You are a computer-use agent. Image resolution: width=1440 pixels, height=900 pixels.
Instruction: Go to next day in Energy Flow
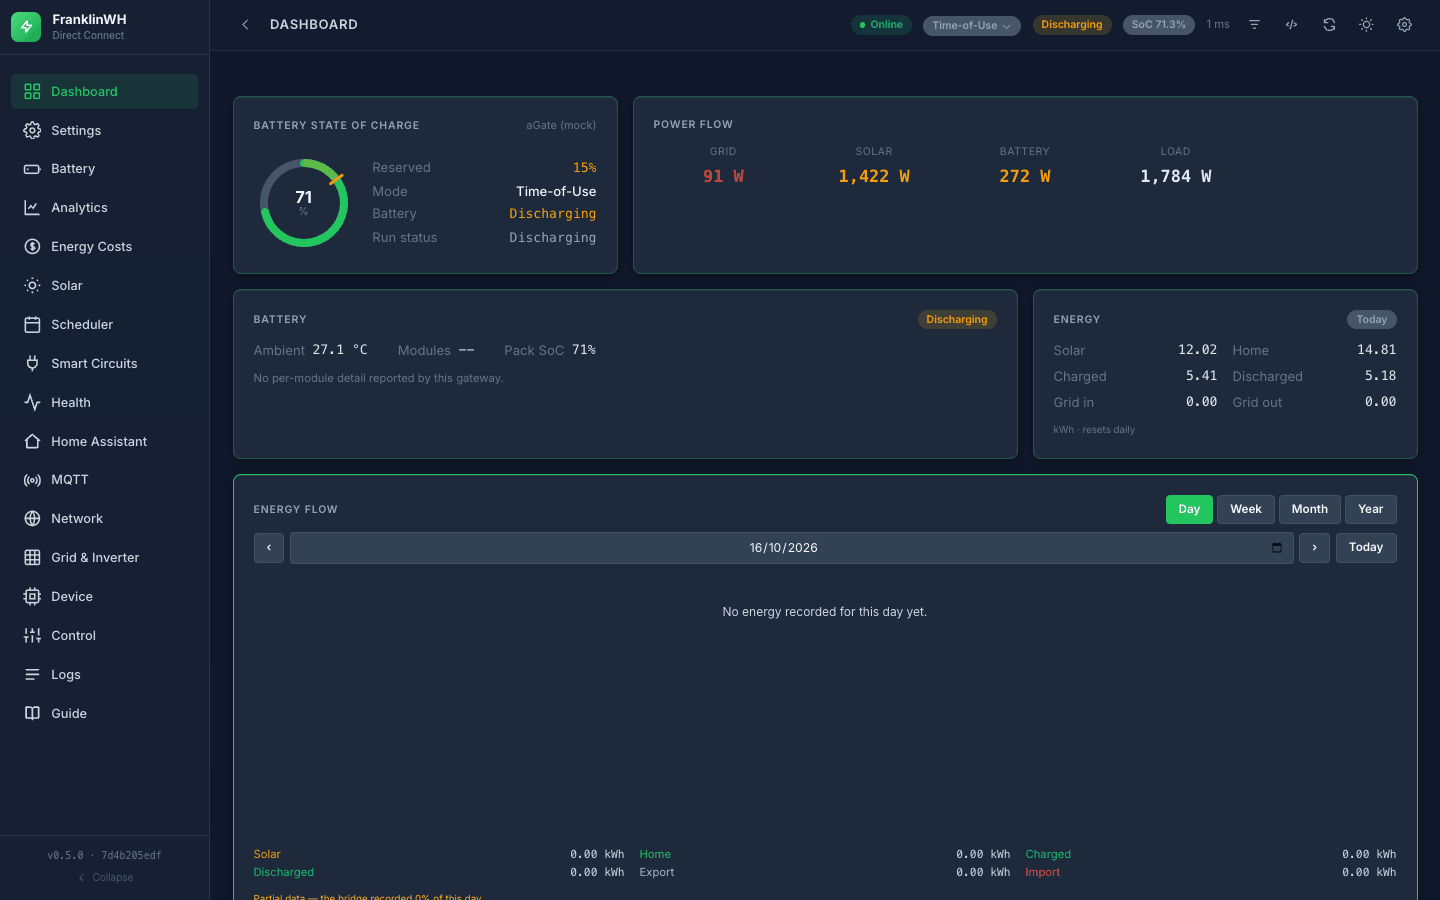[1314, 548]
